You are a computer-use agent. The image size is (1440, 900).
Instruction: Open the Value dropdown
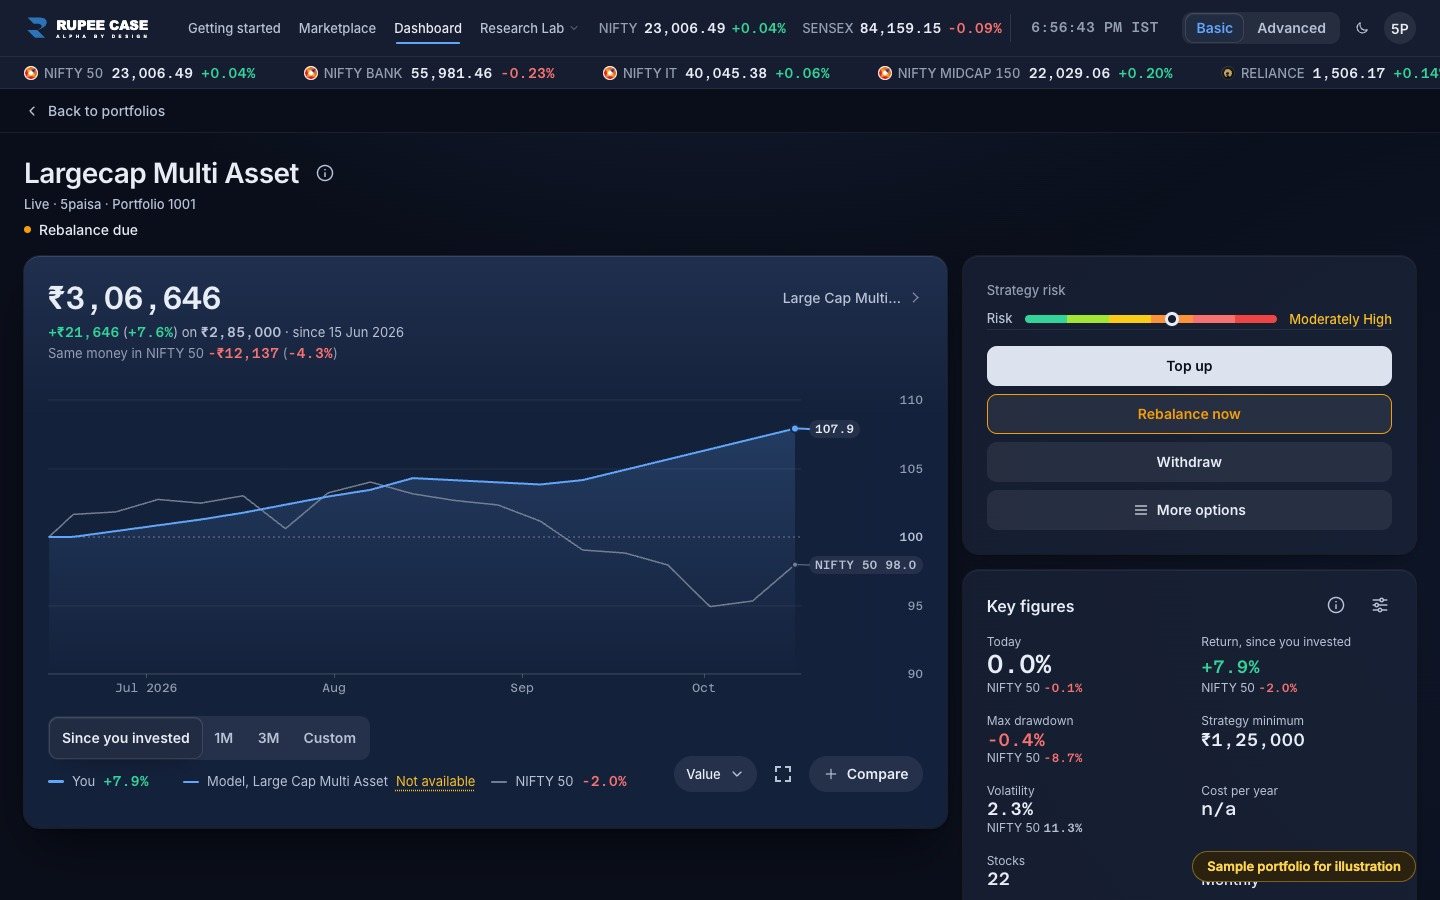[715, 774]
